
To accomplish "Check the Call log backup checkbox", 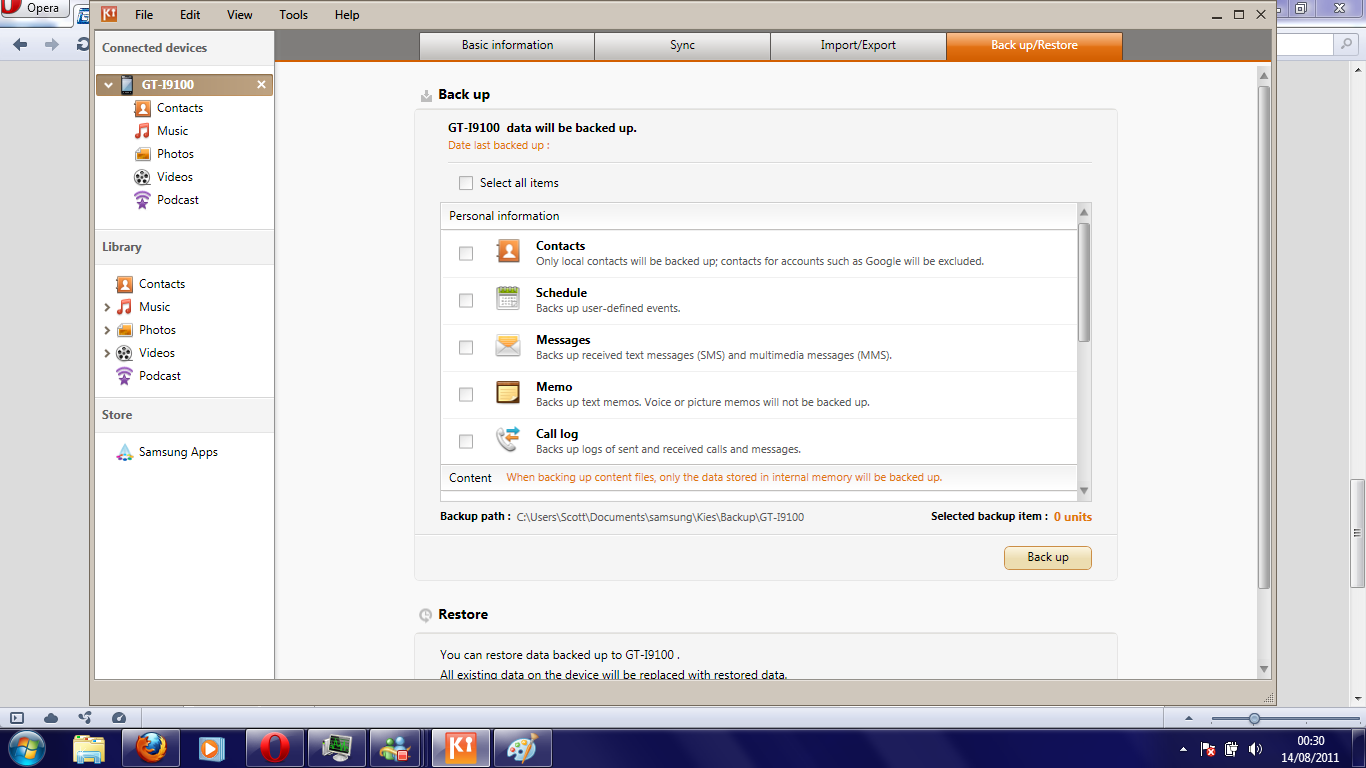I will pos(466,442).
